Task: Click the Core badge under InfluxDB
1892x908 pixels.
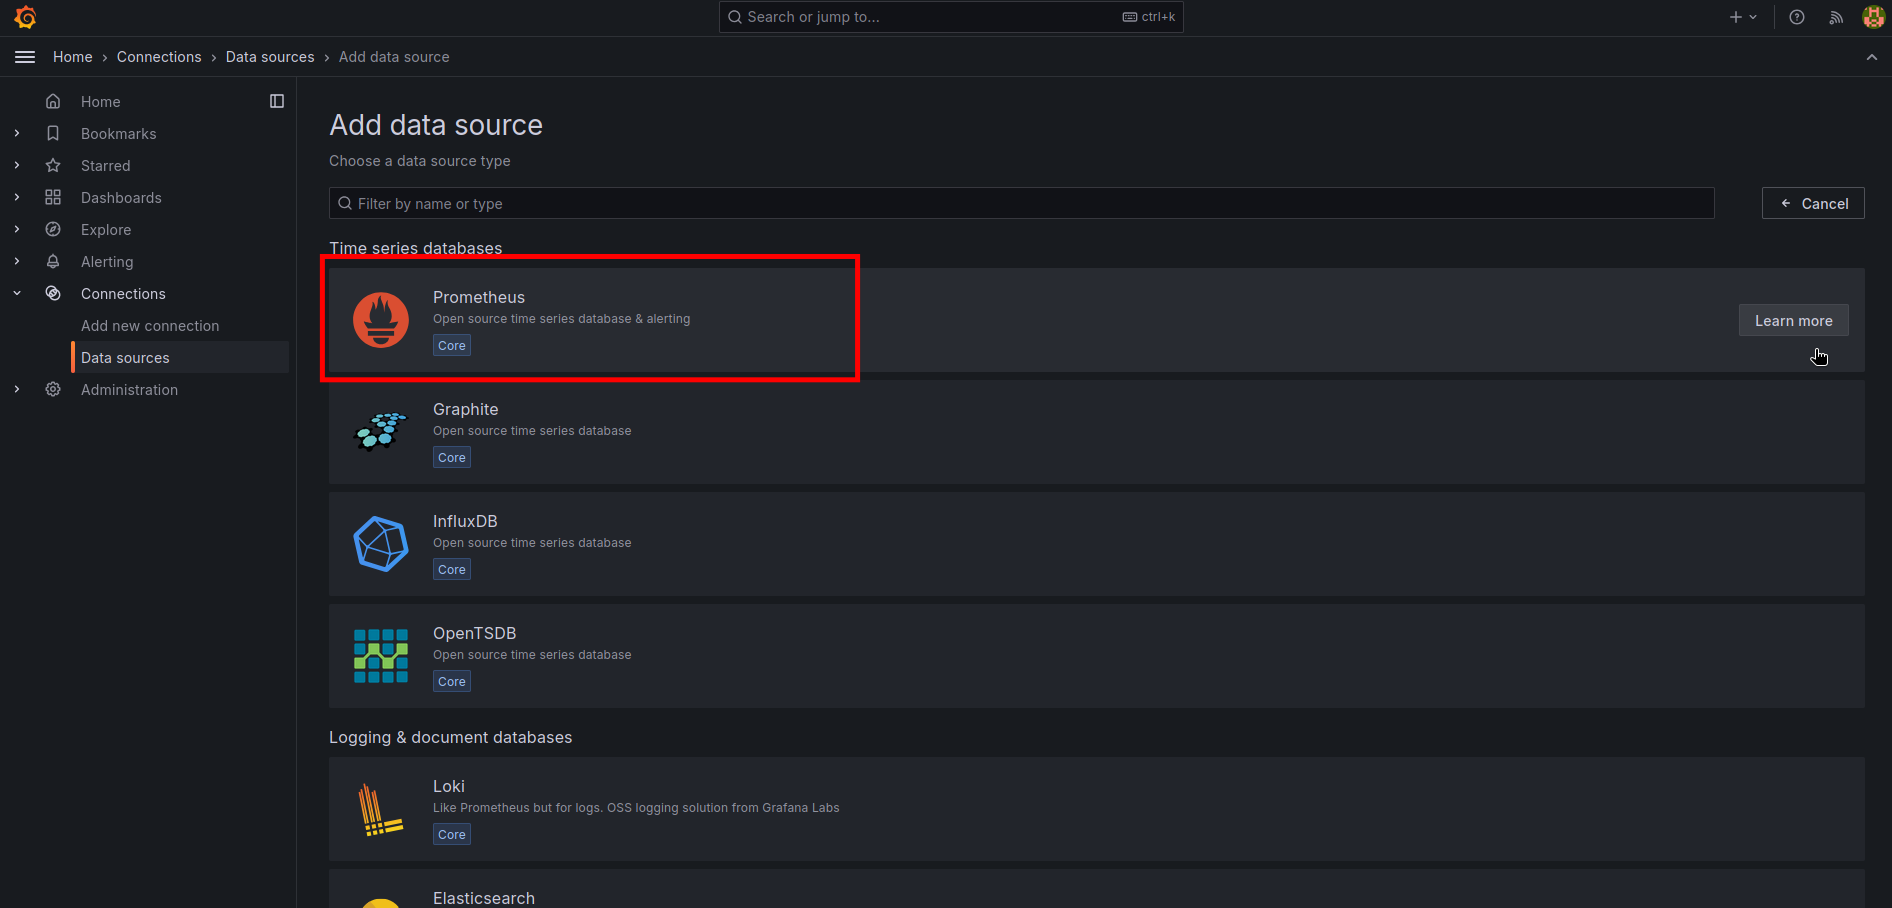Action: coord(452,569)
